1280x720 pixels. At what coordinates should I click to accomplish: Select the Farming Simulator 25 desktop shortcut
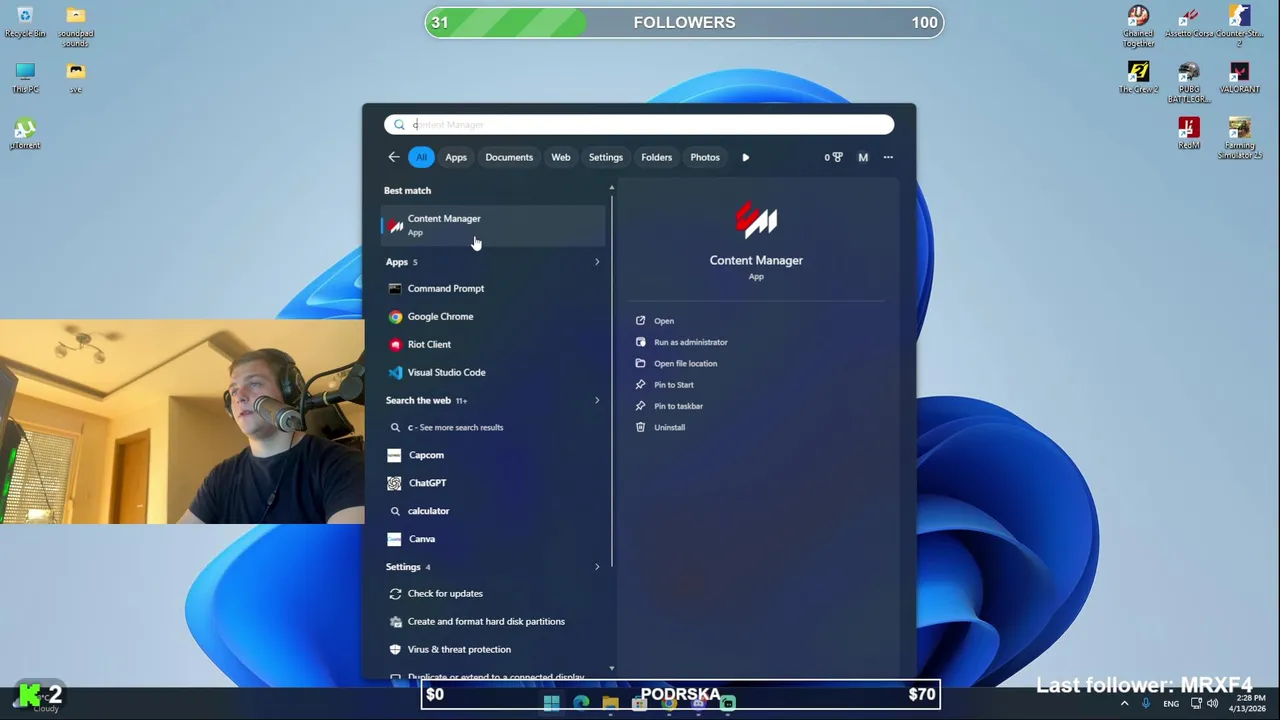[1239, 139]
